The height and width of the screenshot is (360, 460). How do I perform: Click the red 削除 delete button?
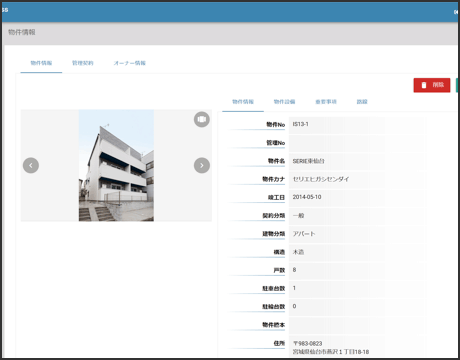click(x=432, y=85)
